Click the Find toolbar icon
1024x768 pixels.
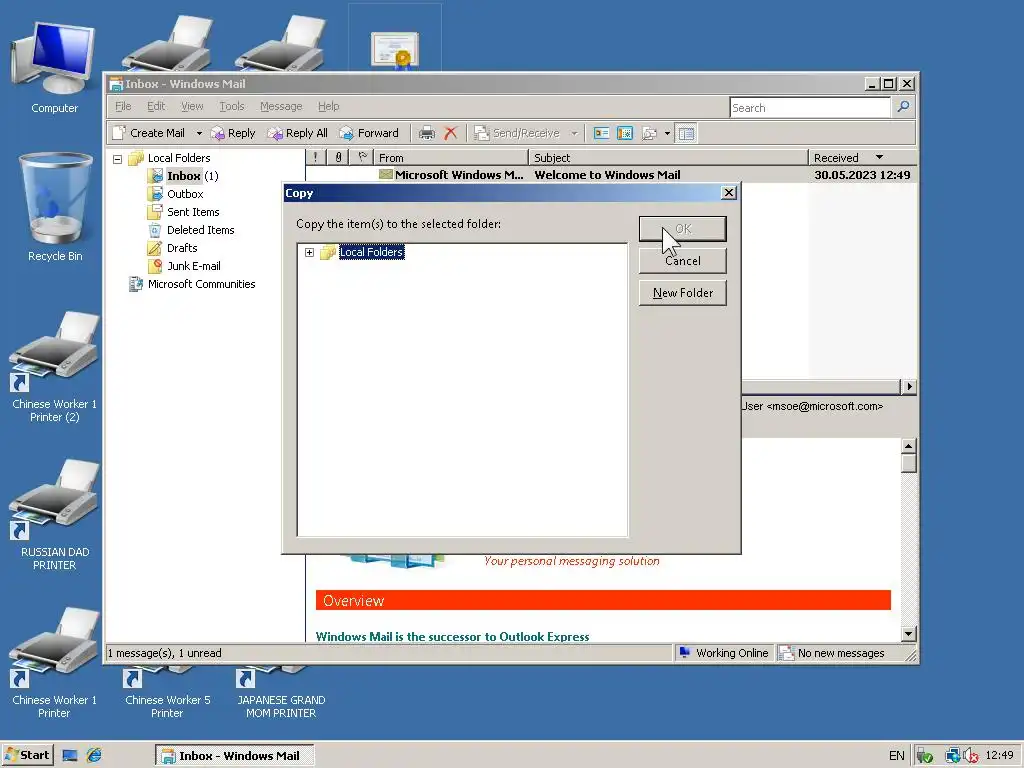[x=649, y=133]
